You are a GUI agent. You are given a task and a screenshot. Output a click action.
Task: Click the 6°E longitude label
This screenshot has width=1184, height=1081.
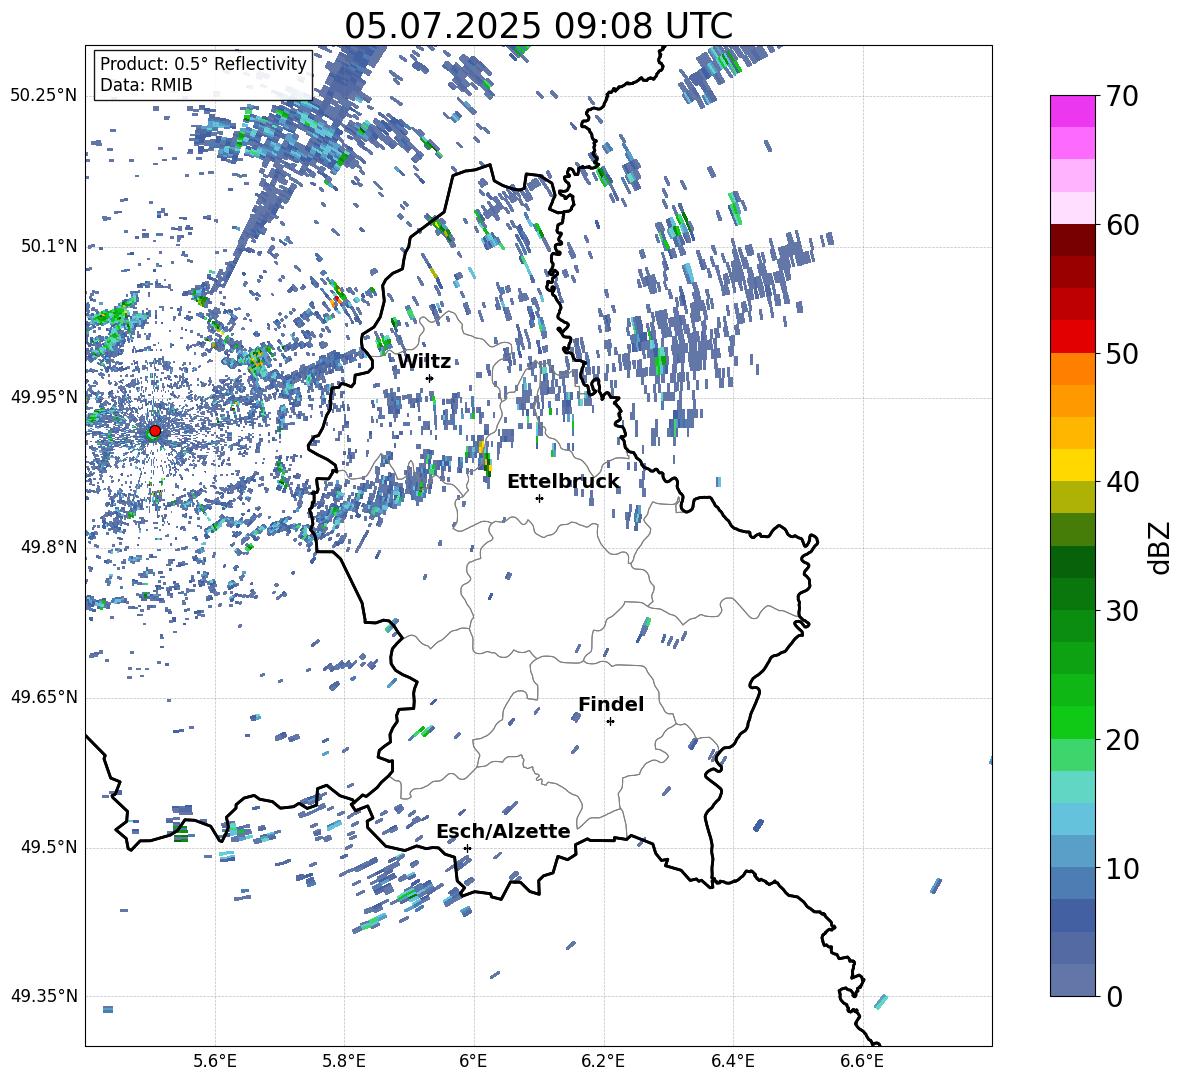click(x=473, y=1061)
